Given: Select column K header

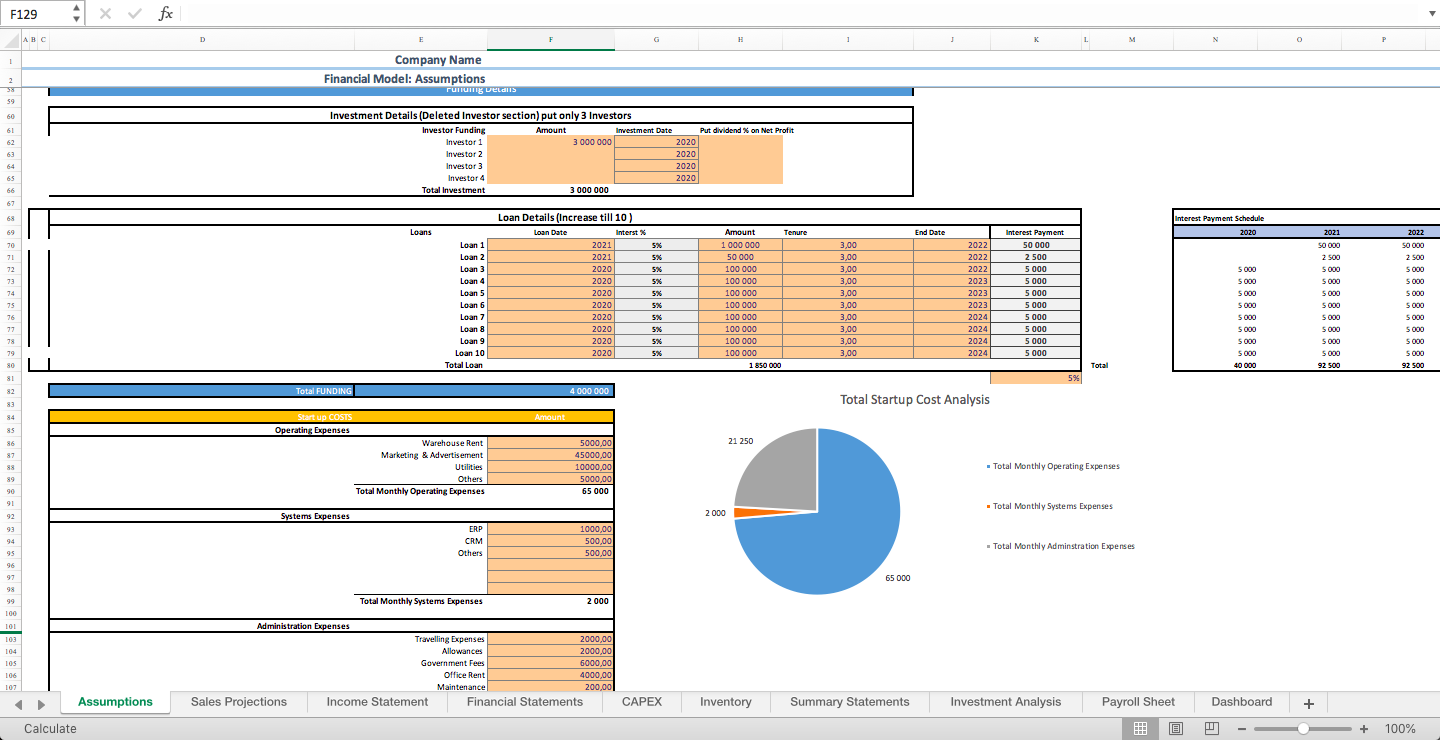Looking at the screenshot, I should click(x=1036, y=40).
